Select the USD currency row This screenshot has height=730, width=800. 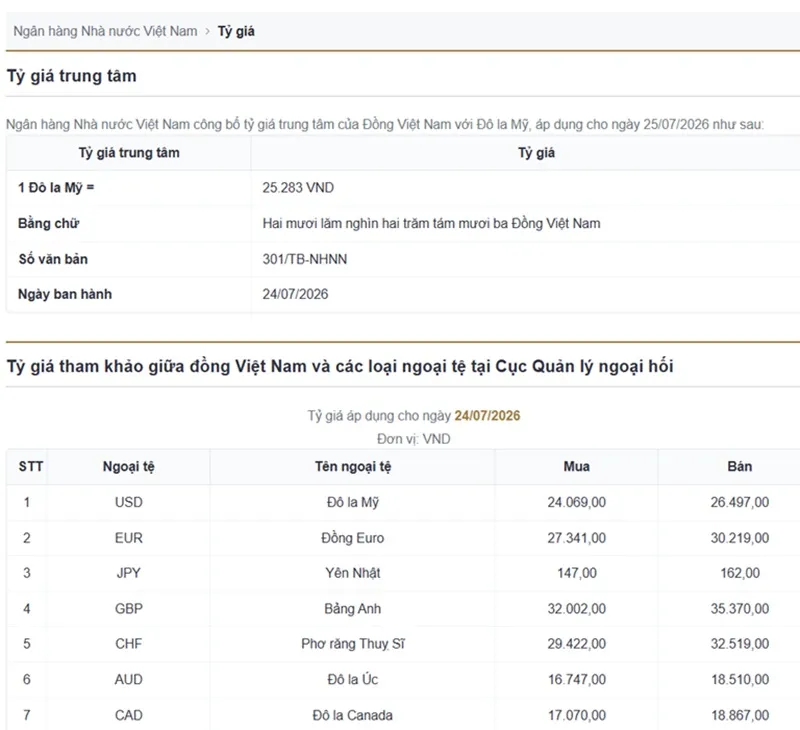point(403,502)
